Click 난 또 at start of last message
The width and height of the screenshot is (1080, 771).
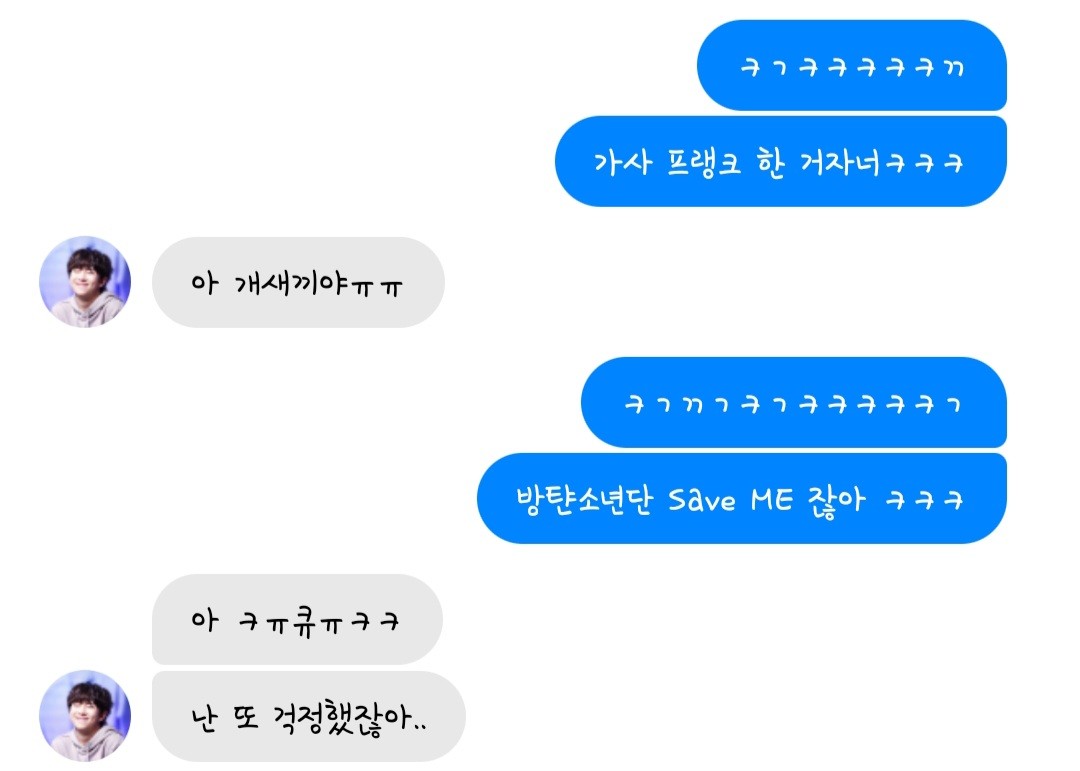225,718
